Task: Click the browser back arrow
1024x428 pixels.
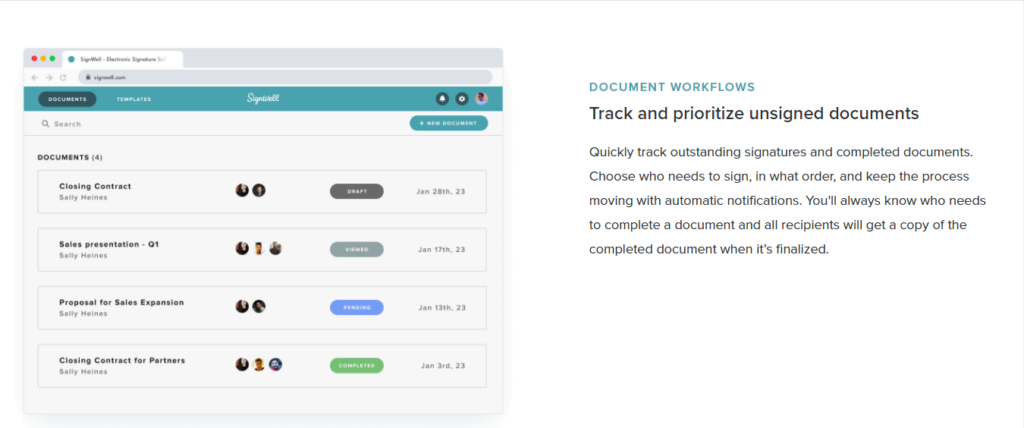Action: pos(35,77)
